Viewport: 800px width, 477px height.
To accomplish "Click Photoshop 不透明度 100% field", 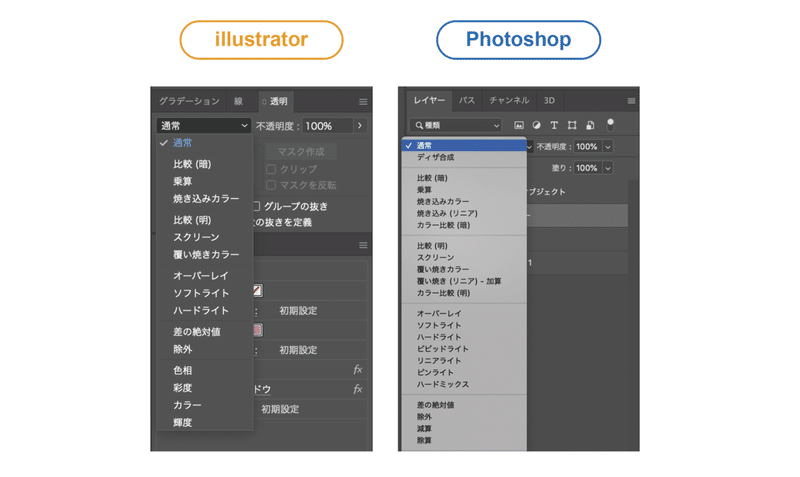I will pyautogui.click(x=588, y=147).
